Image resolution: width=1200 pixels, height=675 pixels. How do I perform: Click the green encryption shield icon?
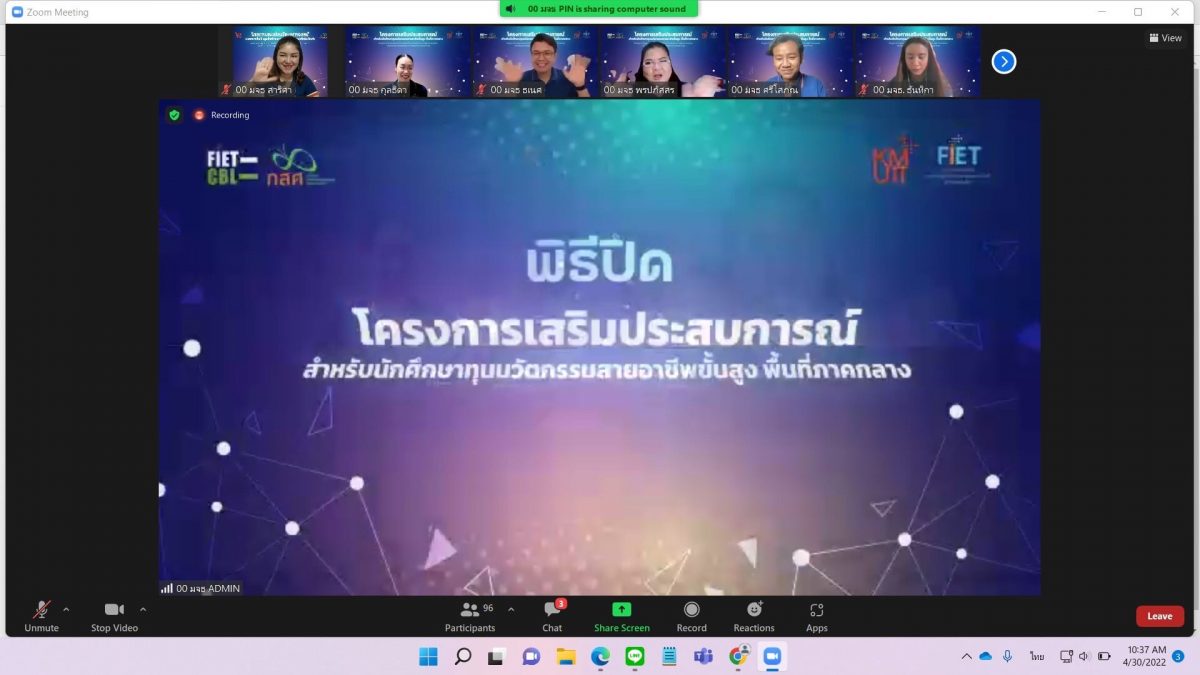[174, 115]
